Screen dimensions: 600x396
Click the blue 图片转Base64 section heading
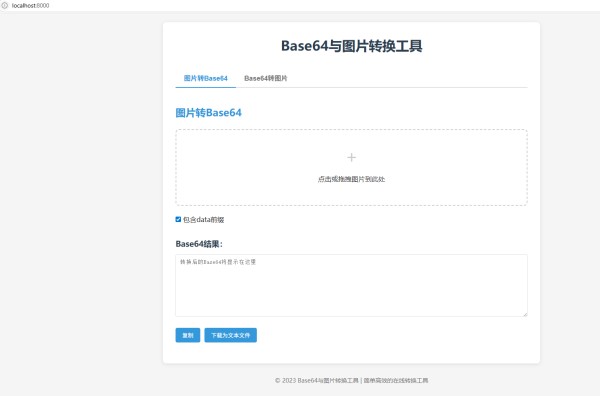point(209,112)
